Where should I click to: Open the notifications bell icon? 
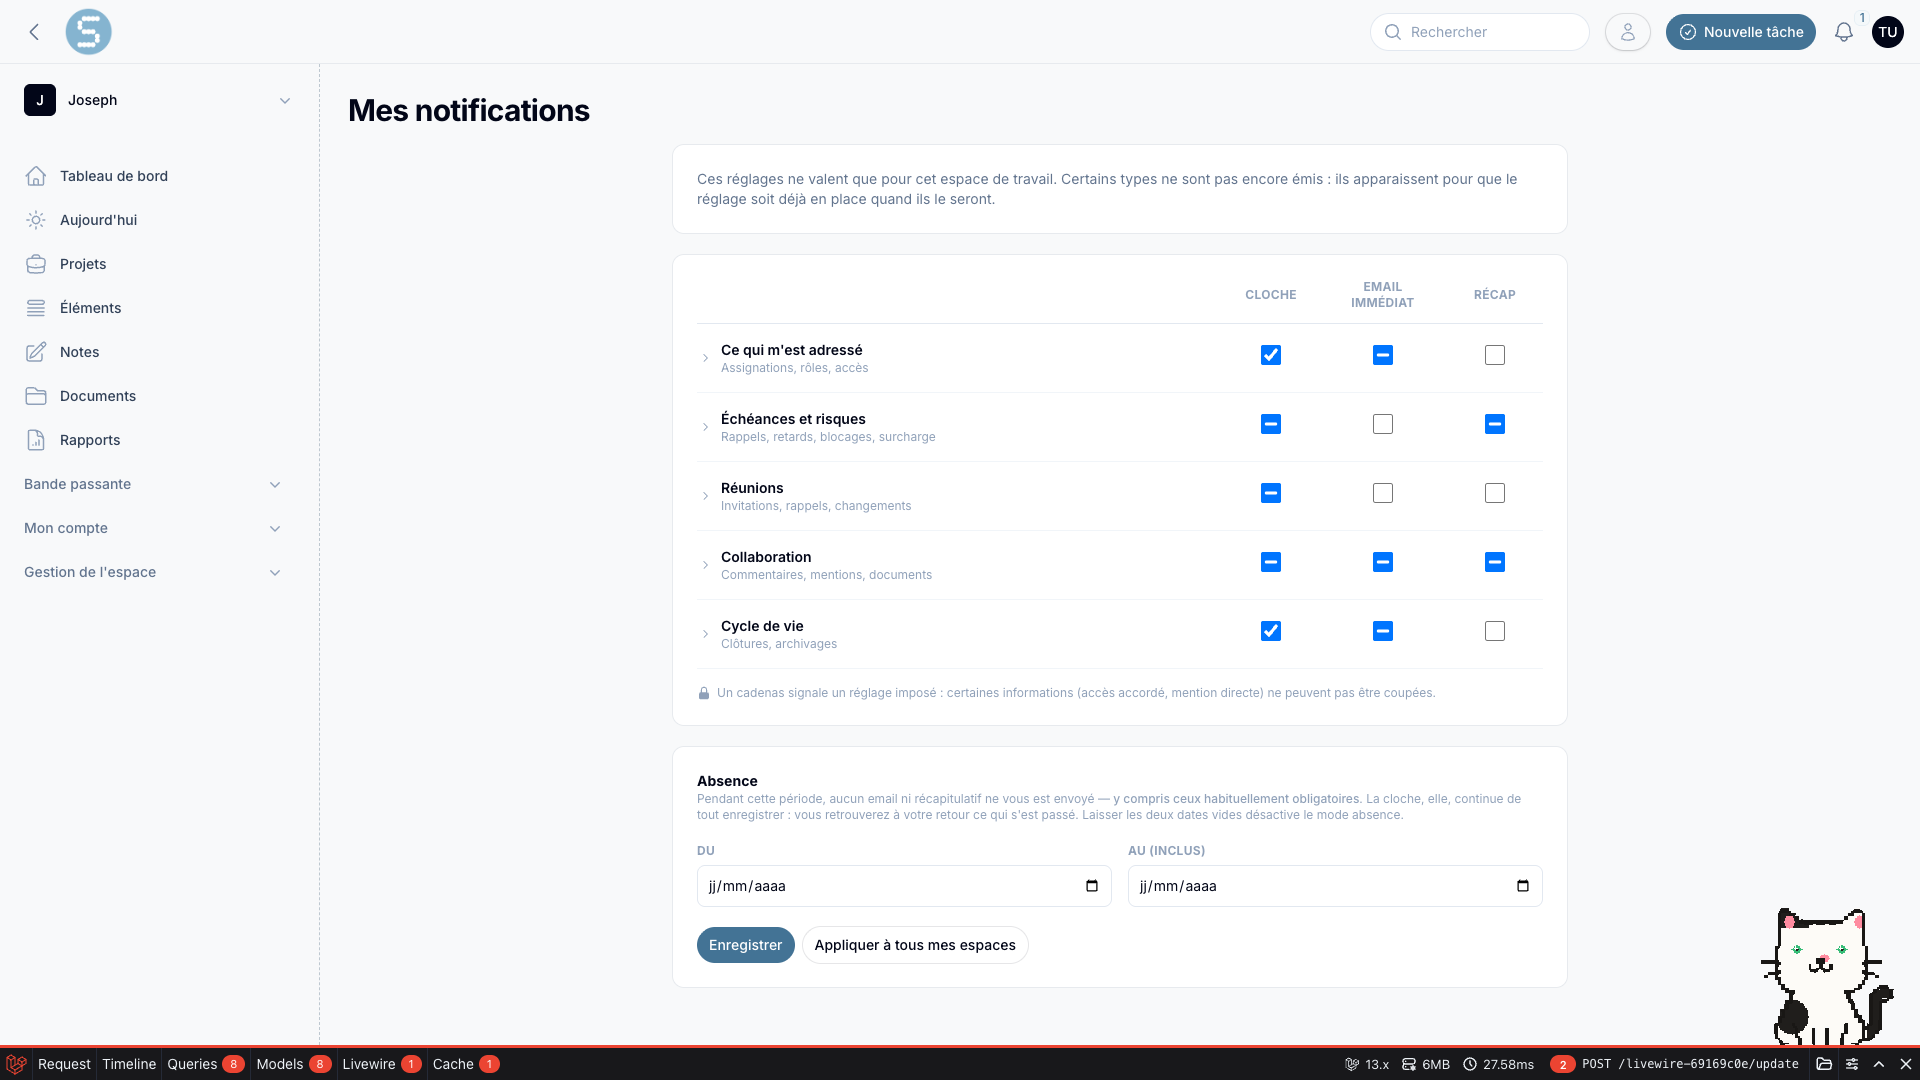(x=1843, y=32)
